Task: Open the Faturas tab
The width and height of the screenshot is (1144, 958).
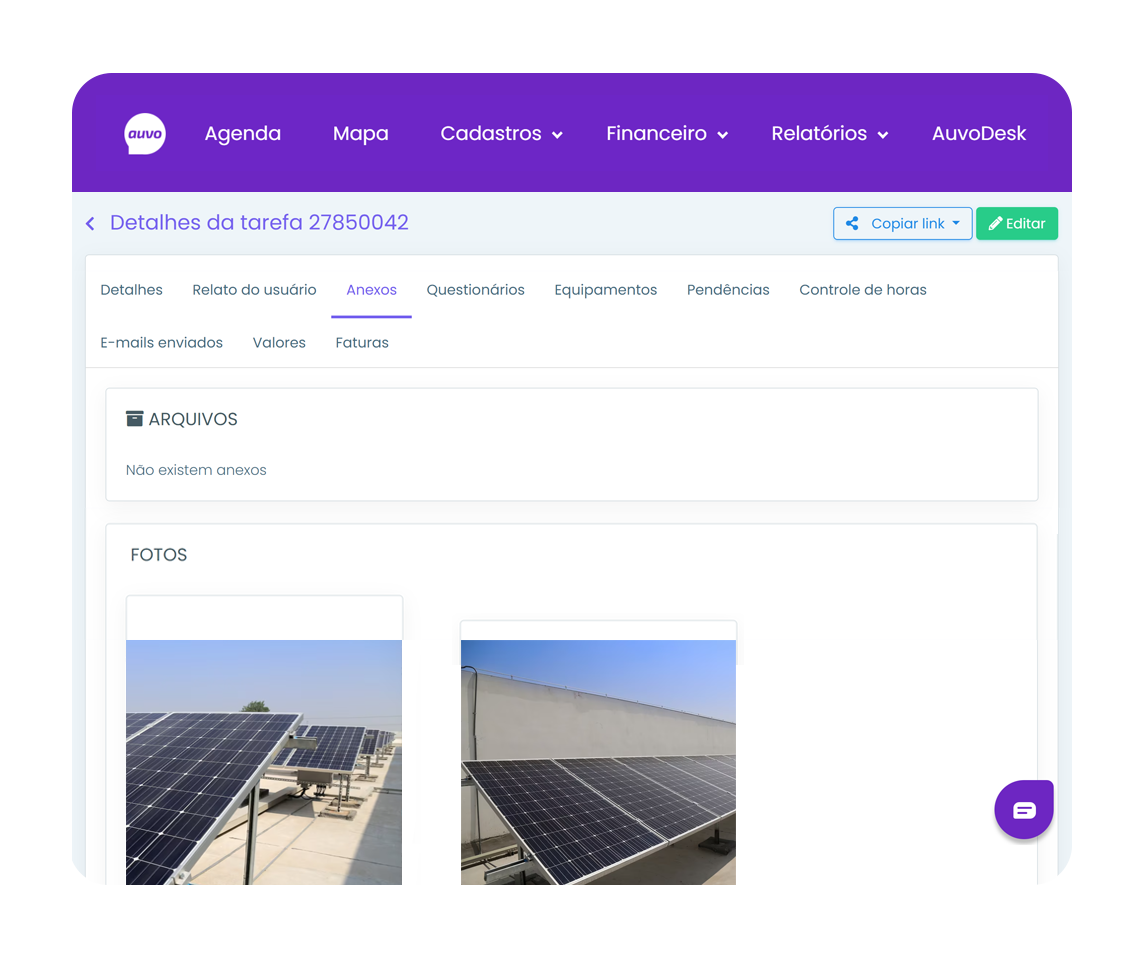Action: 362,343
